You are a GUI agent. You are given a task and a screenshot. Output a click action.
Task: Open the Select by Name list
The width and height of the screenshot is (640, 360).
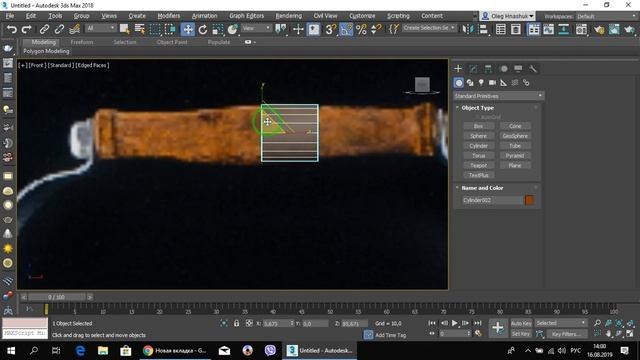click(x=140, y=29)
